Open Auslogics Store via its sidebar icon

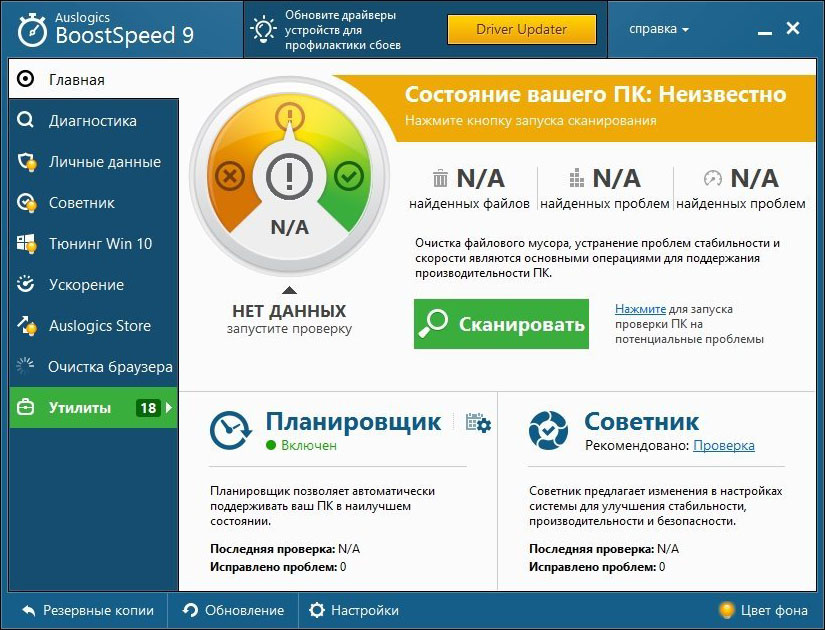[x=25, y=325]
